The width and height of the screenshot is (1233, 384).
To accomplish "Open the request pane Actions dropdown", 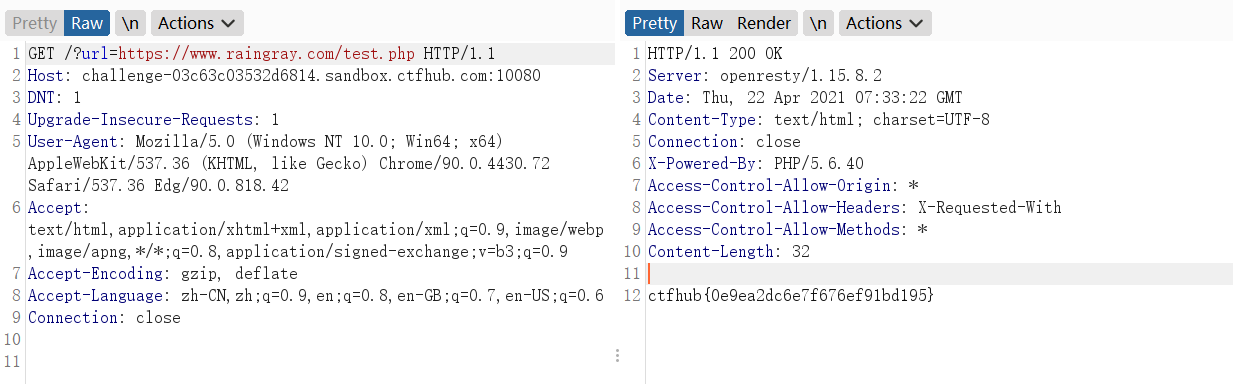I will (197, 23).
